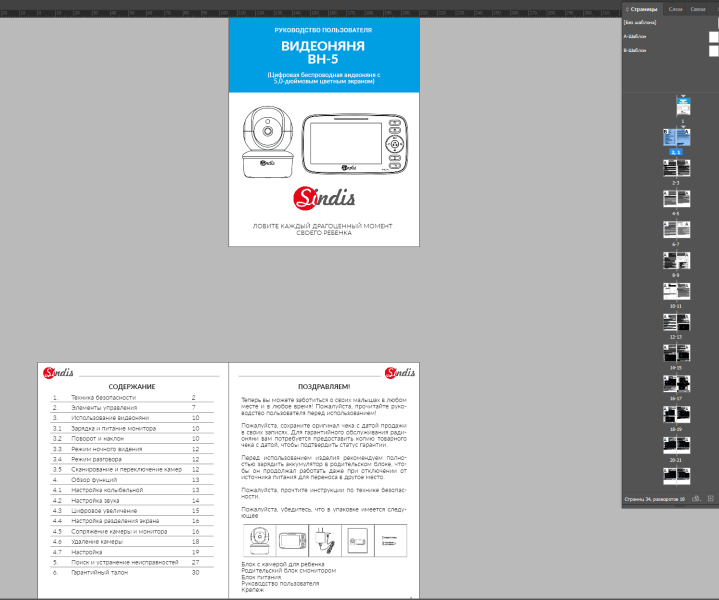Screen dimensions: 719x600
Task: Select the monitor illustration on the cover
Action: (354, 144)
